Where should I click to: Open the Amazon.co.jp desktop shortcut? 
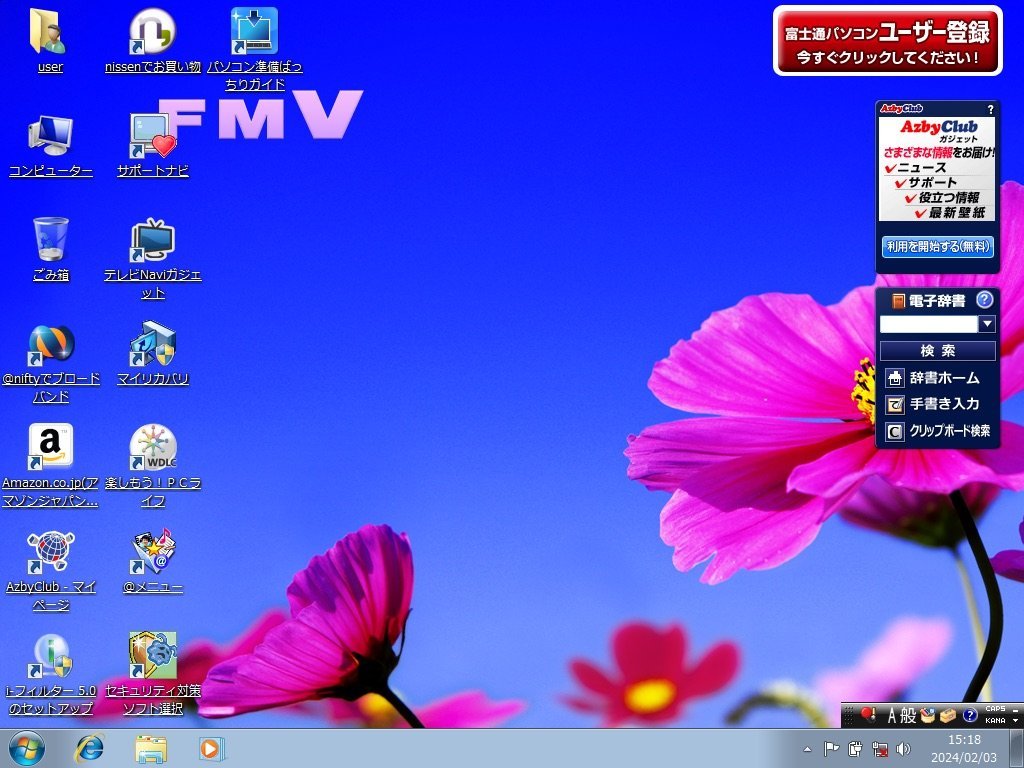pos(50,450)
